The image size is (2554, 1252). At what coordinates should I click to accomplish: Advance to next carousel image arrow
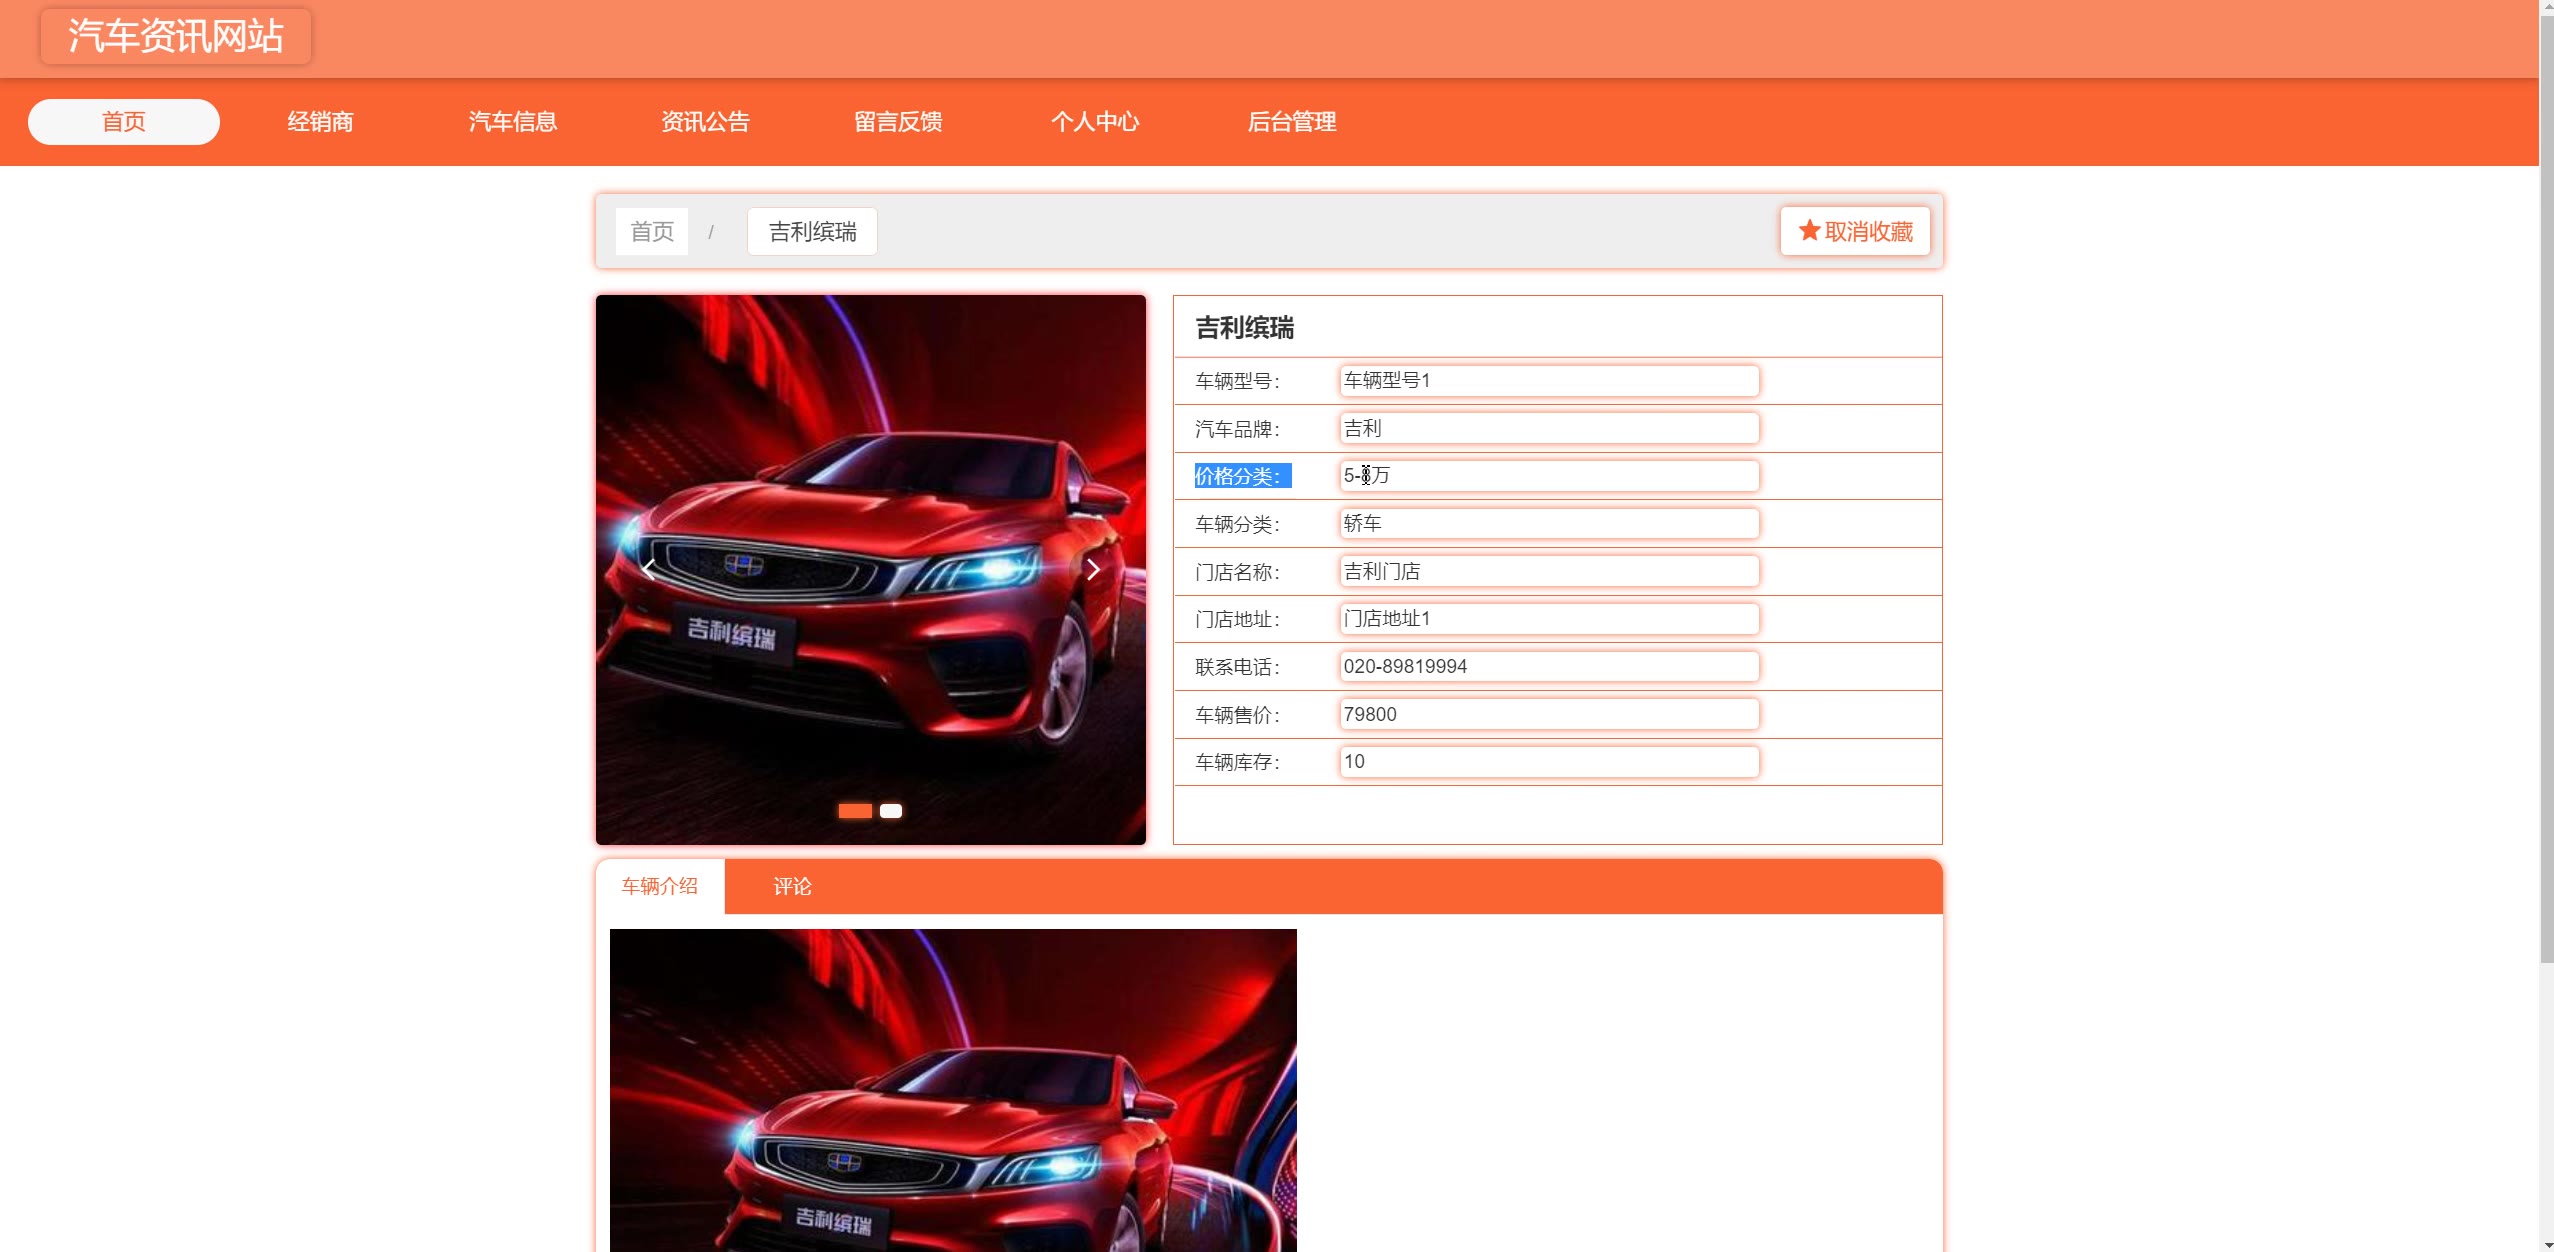pyautogui.click(x=1093, y=570)
